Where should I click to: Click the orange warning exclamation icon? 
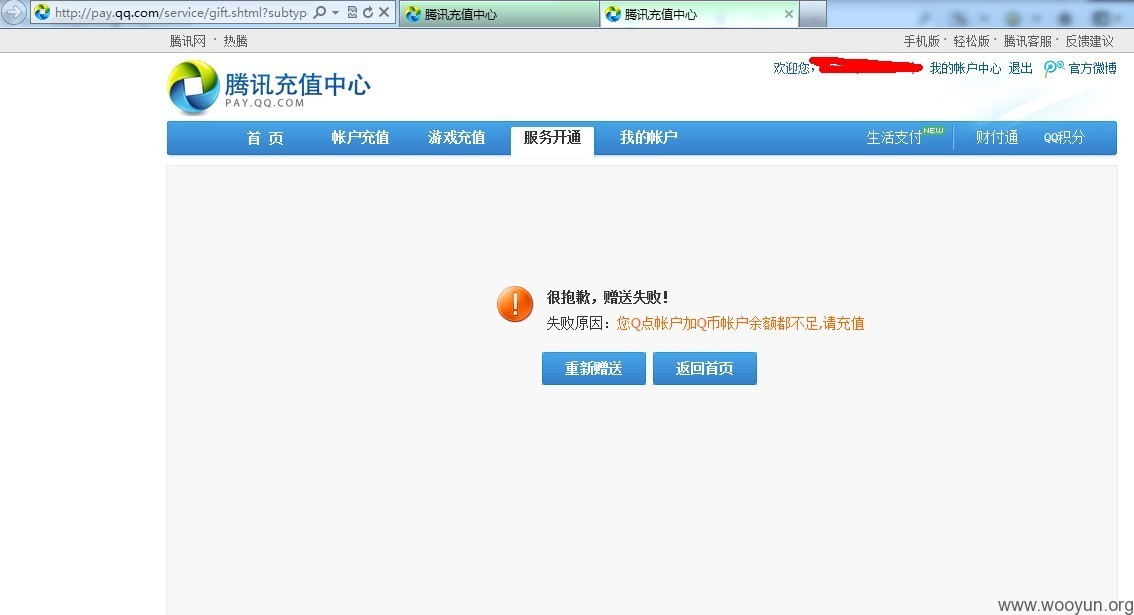[515, 304]
